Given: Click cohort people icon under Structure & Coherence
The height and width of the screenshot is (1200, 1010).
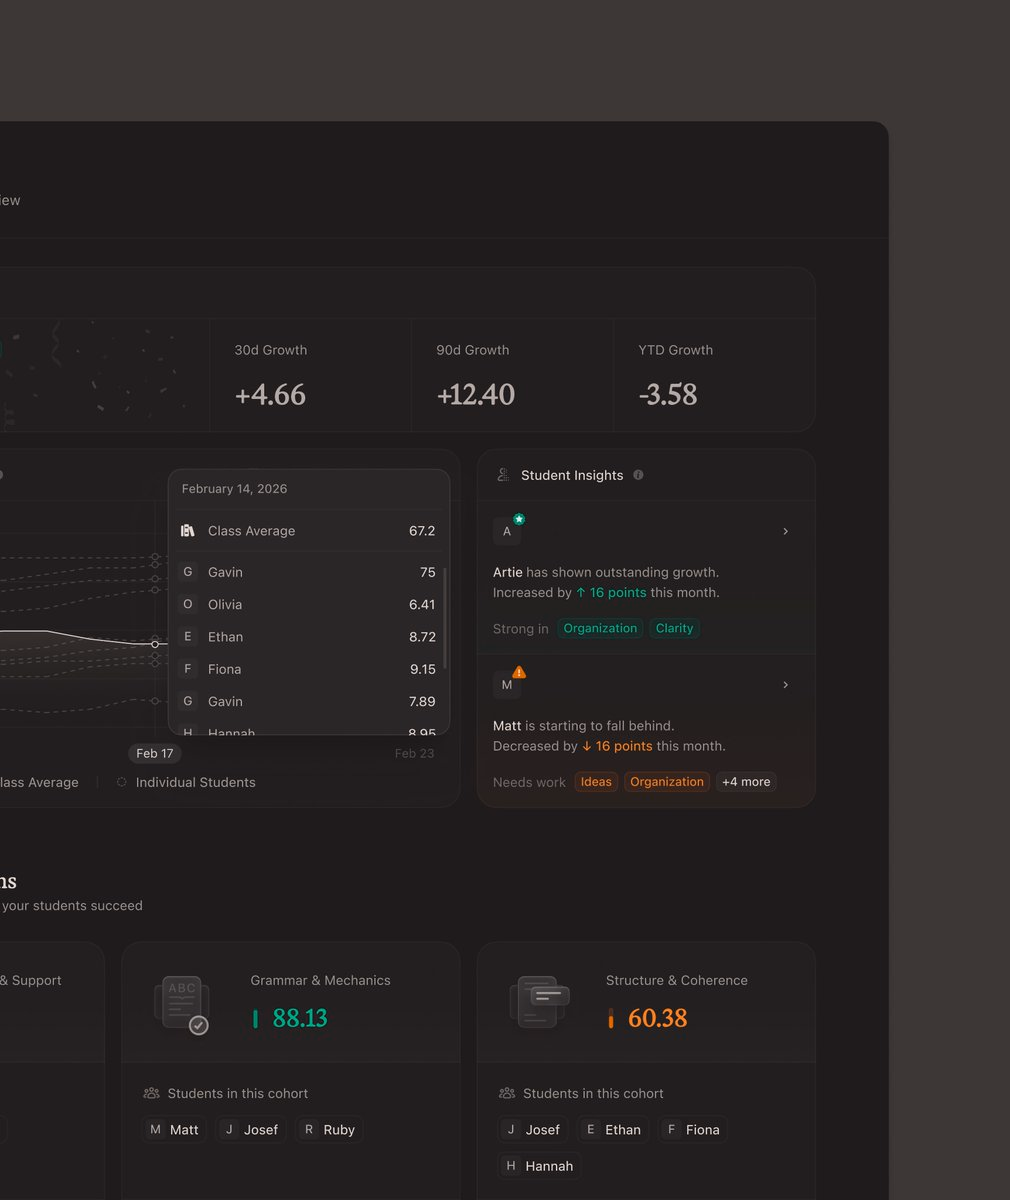Looking at the screenshot, I should pos(507,1093).
